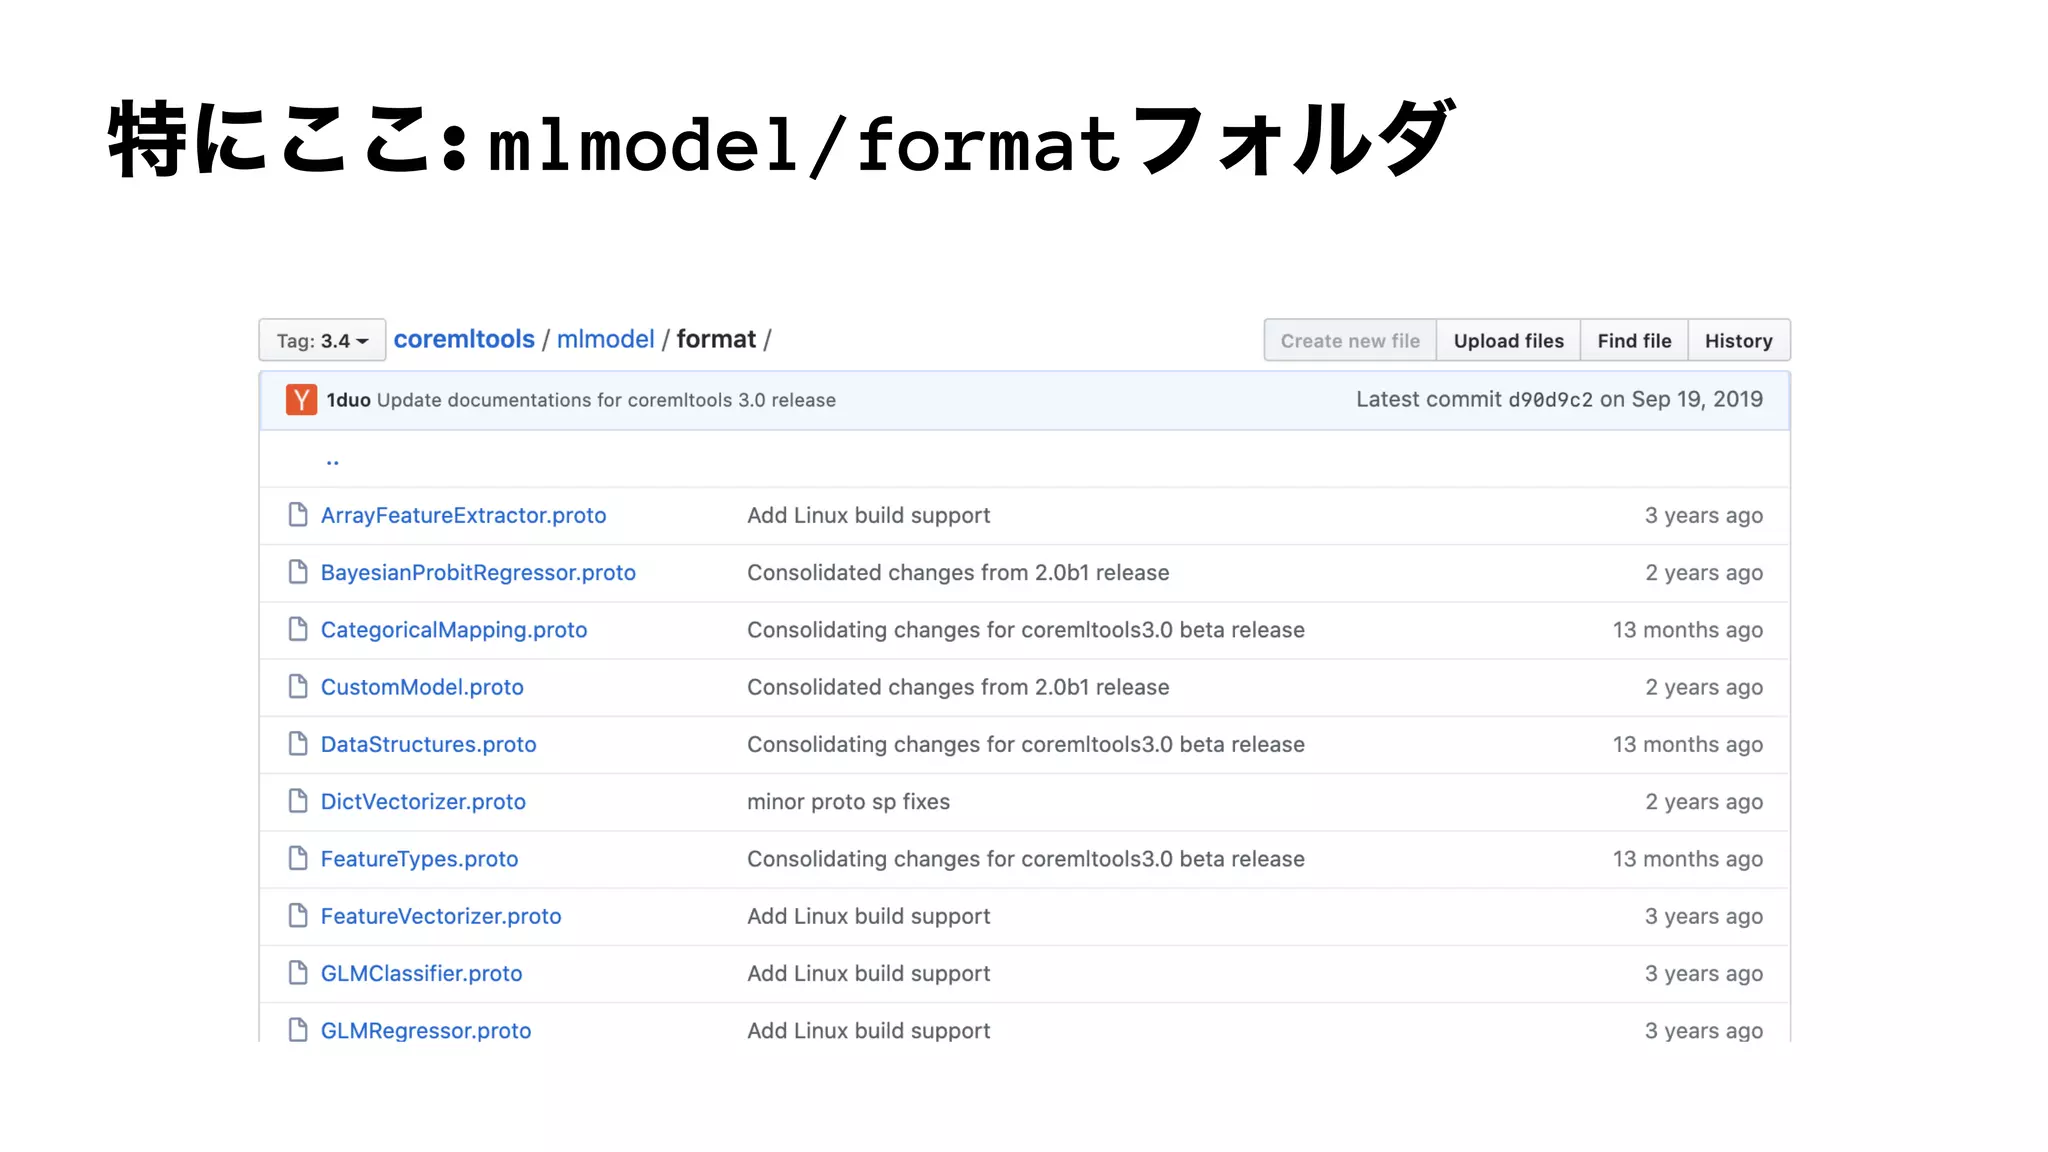Open GLMRegressor.proto file
This screenshot has width=2048, height=1152.
pos(426,1030)
